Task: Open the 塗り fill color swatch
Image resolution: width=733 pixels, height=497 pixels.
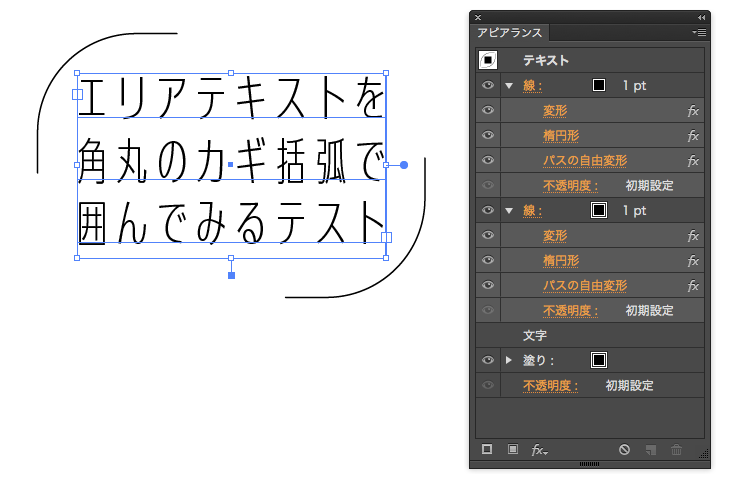Action: tap(599, 360)
